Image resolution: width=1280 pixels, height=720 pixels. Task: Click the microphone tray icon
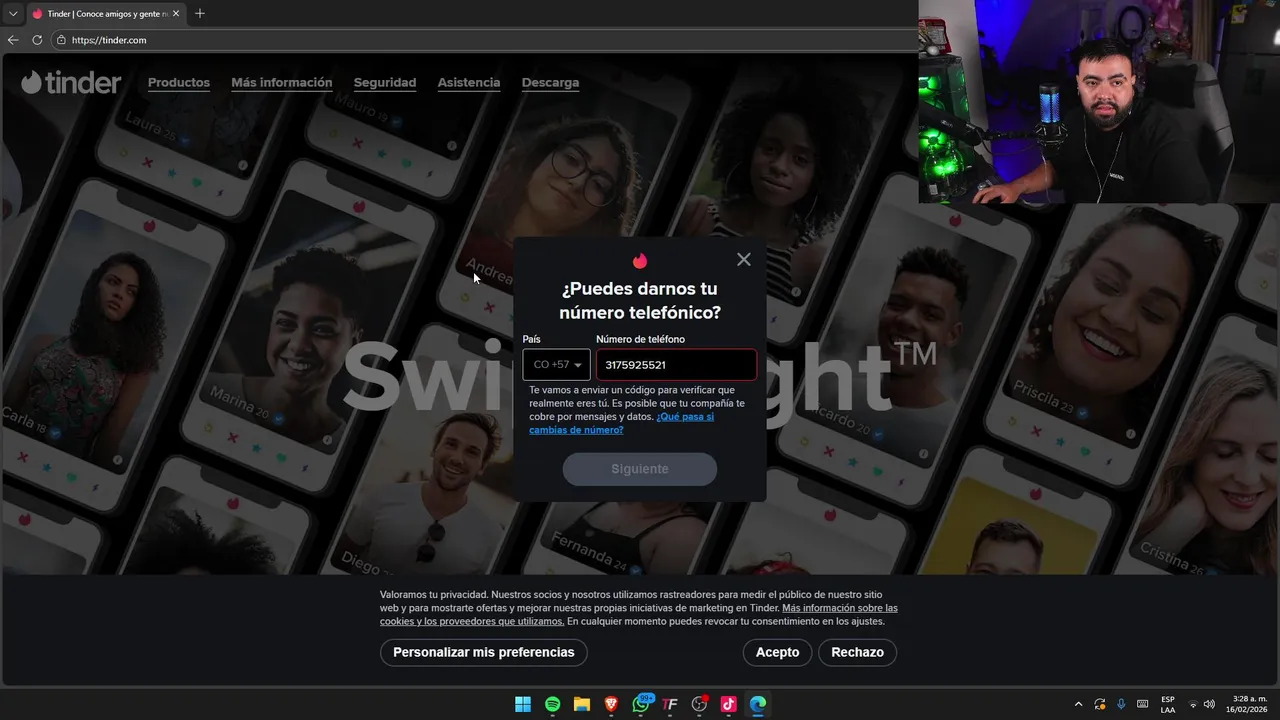(1121, 704)
